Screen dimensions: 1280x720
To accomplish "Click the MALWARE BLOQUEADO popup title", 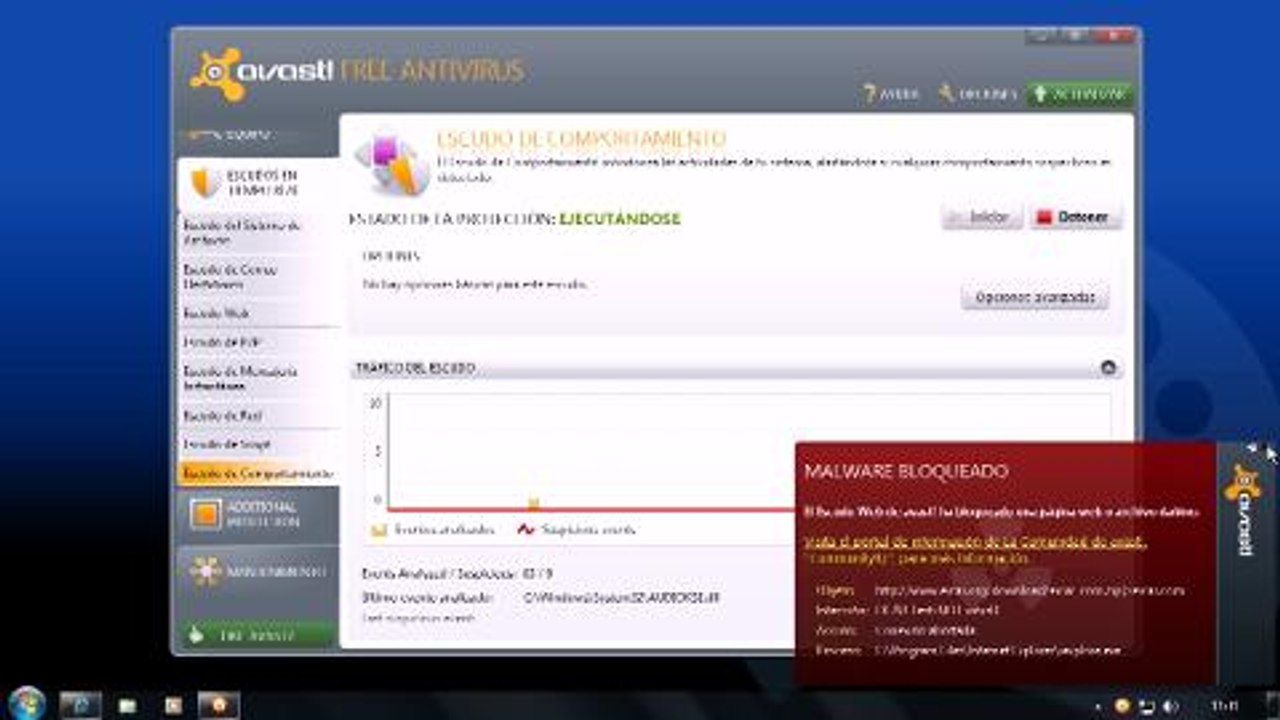I will click(906, 471).
